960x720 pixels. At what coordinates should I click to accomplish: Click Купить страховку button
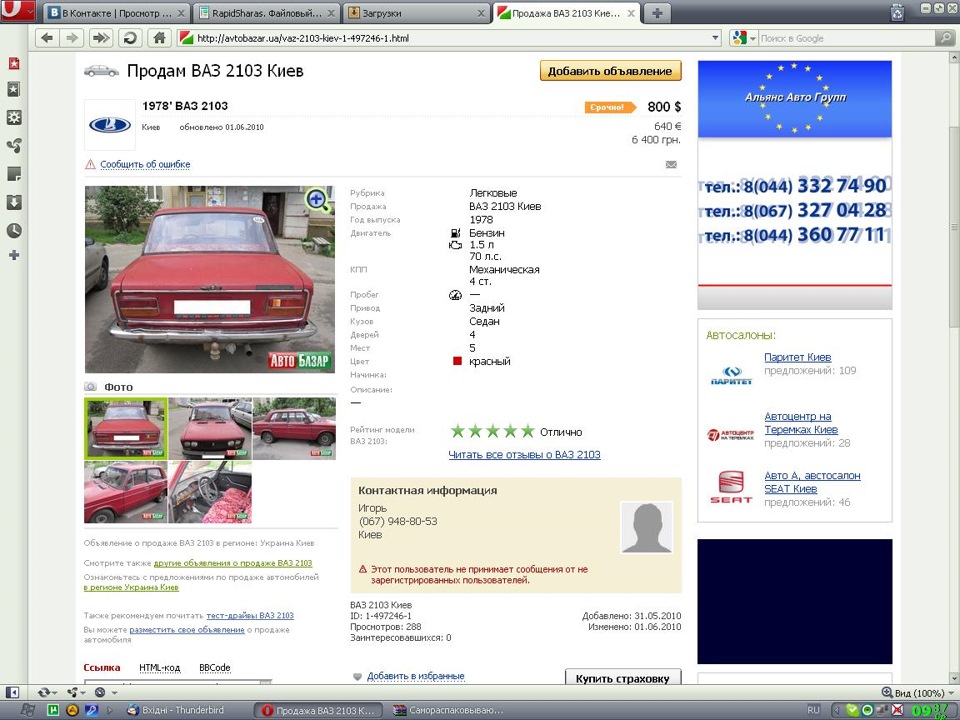(623, 678)
